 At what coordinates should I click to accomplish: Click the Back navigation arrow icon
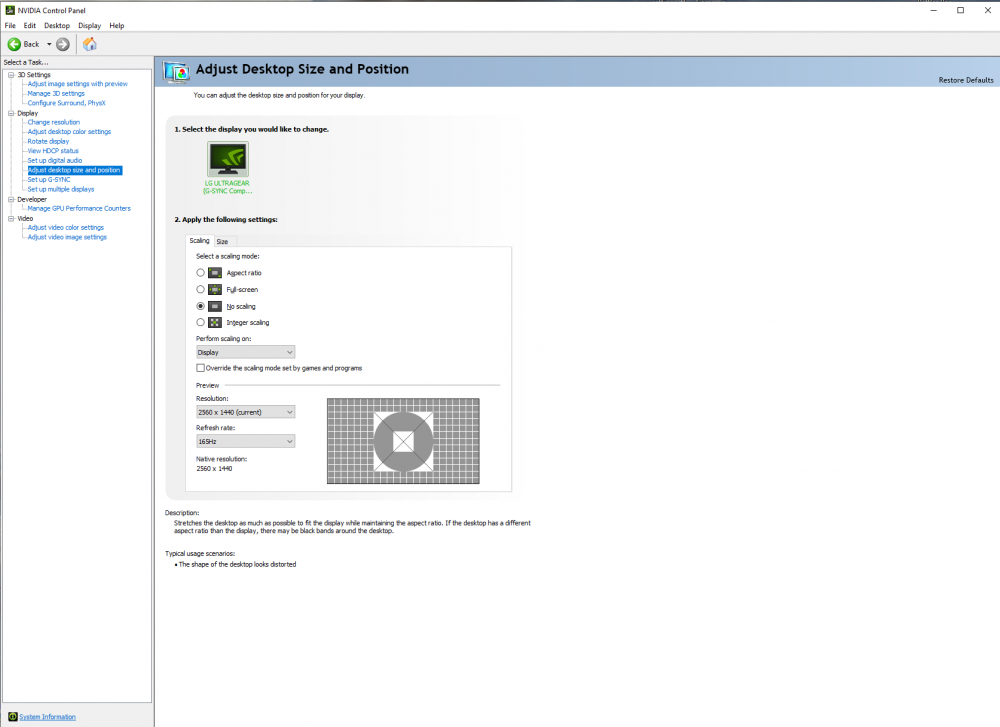[14, 44]
